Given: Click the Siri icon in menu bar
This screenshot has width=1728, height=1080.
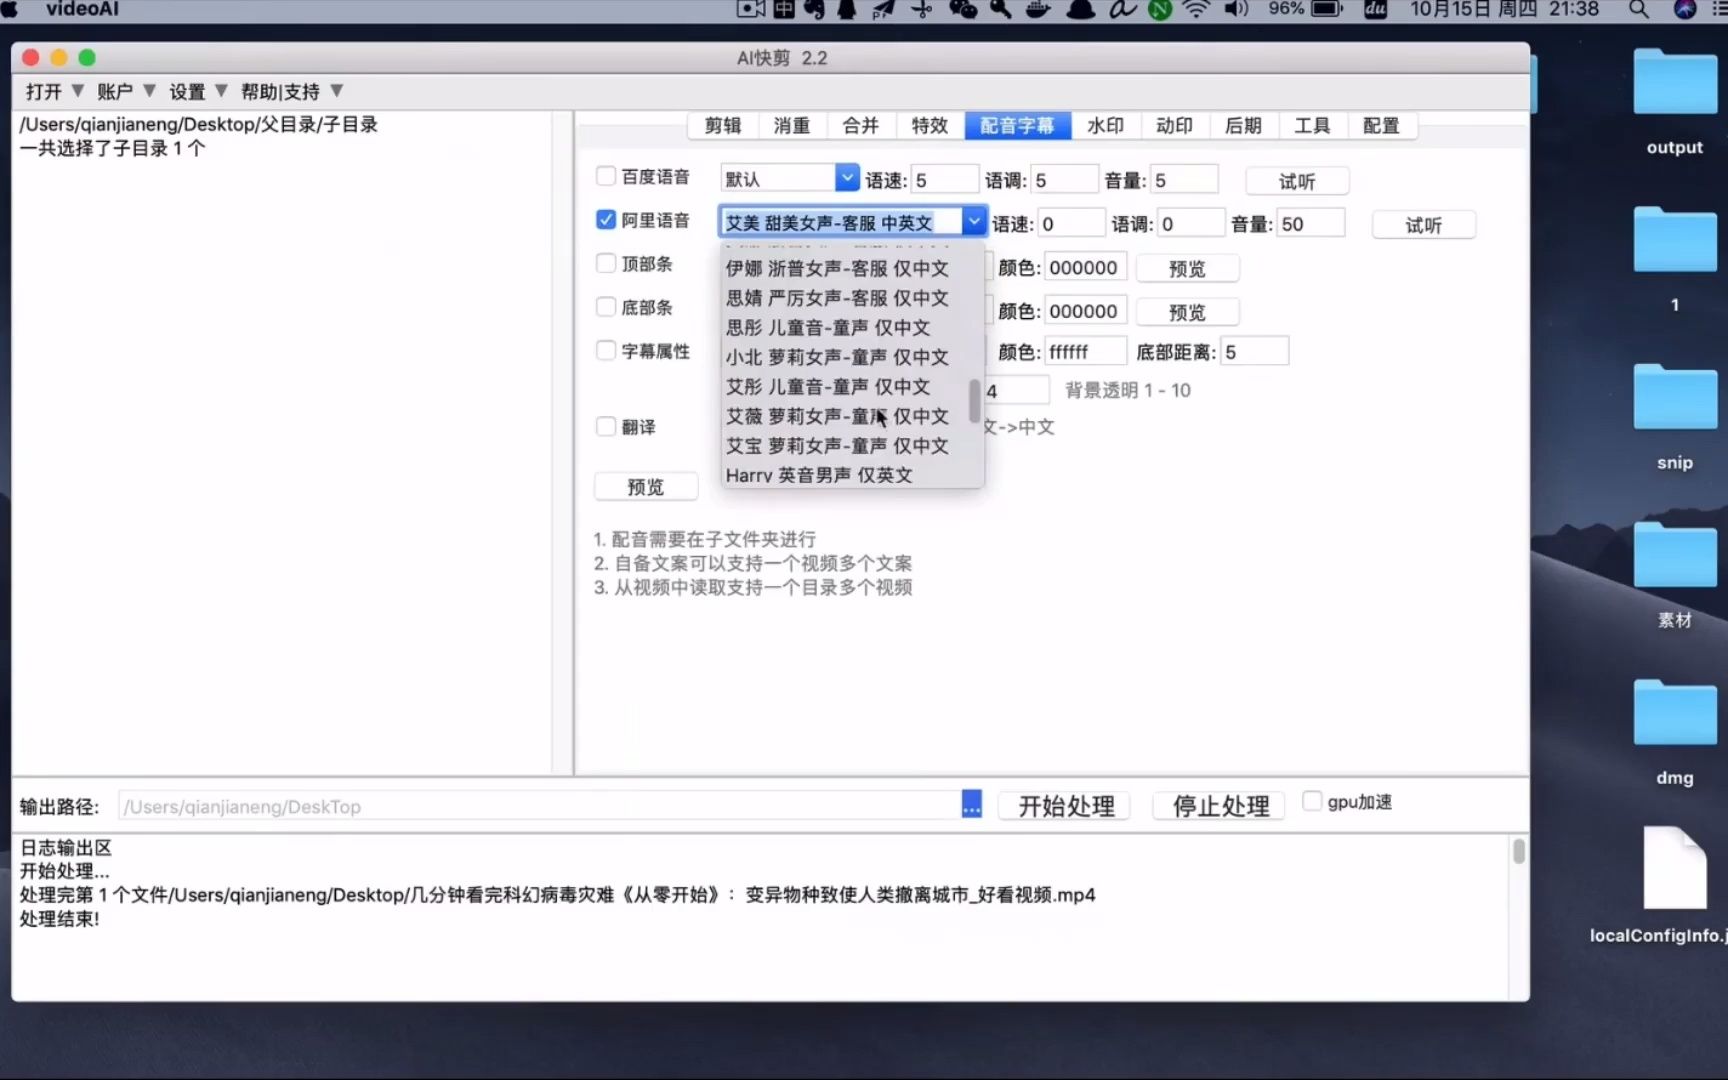Looking at the screenshot, I should pyautogui.click(x=1685, y=10).
